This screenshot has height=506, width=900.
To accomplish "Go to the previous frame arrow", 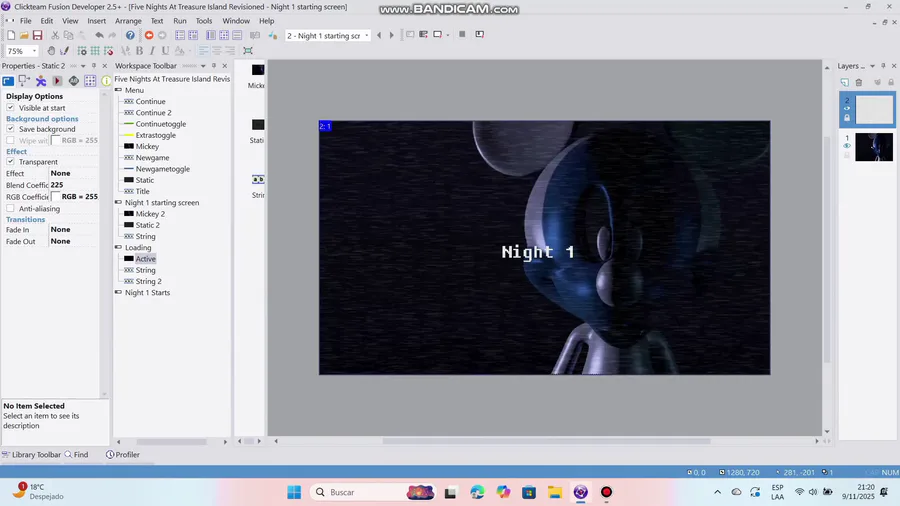I will 379,36.
